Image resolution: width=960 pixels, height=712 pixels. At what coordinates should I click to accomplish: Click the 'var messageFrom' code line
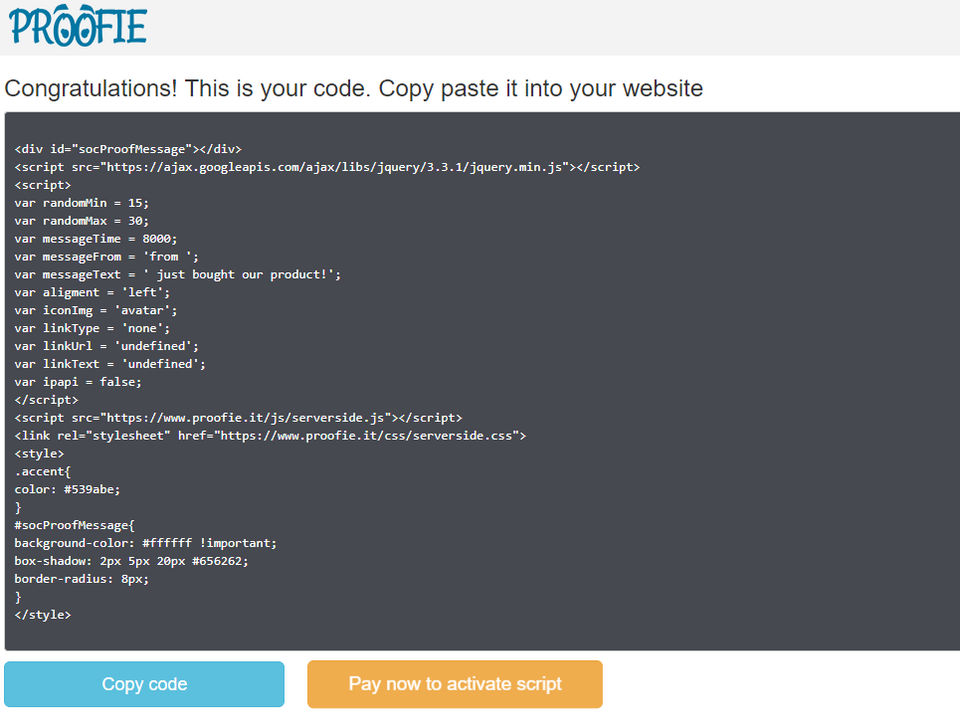(x=107, y=257)
